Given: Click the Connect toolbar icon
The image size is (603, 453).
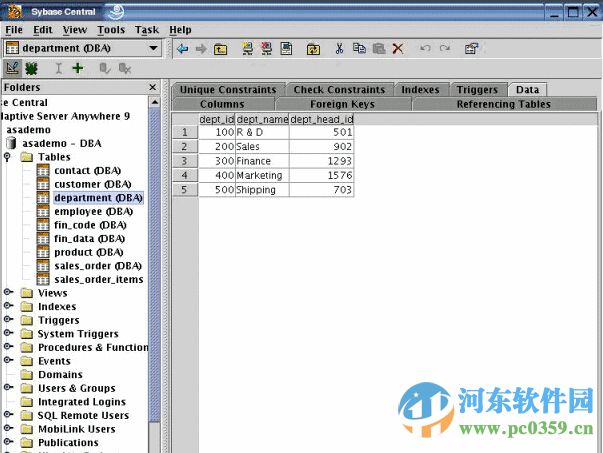Looking at the screenshot, I should coord(247,48).
